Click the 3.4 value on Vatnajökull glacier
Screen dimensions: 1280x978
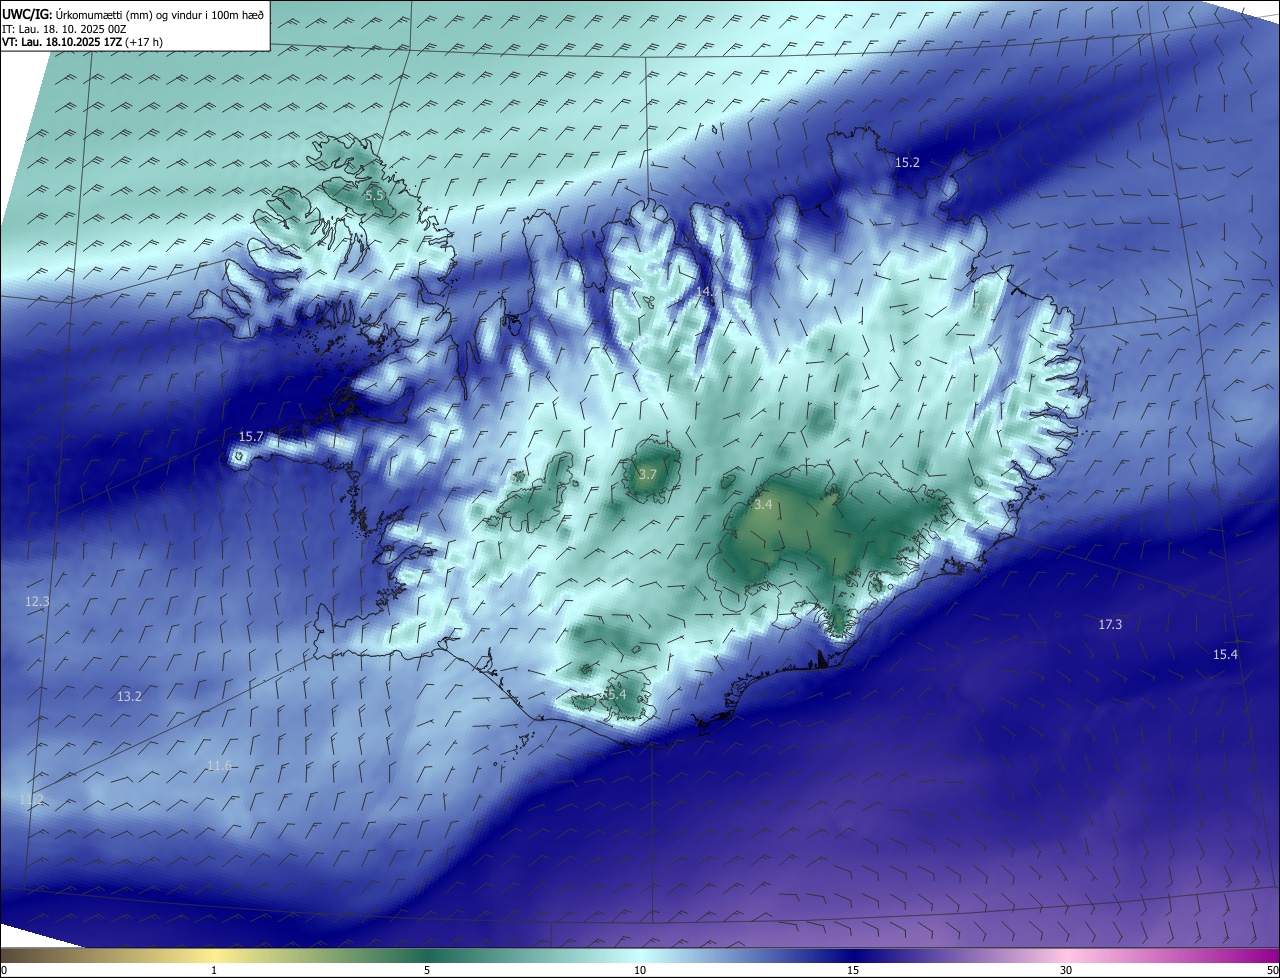(763, 505)
